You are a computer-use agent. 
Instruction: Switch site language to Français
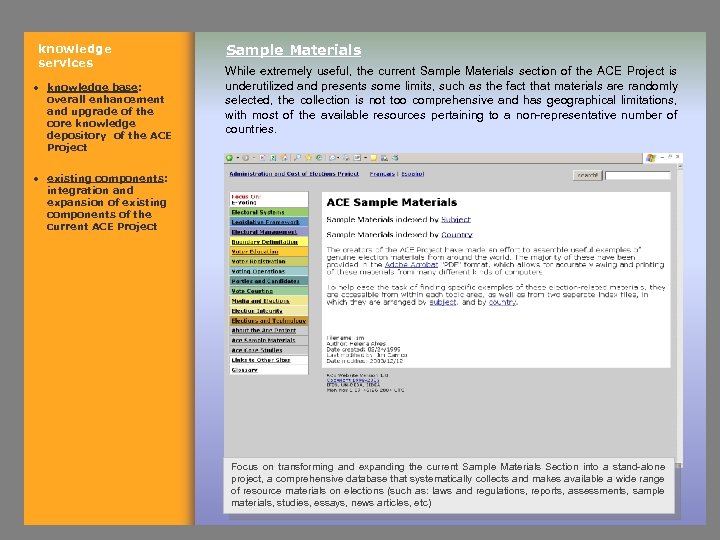pyautogui.click(x=382, y=174)
